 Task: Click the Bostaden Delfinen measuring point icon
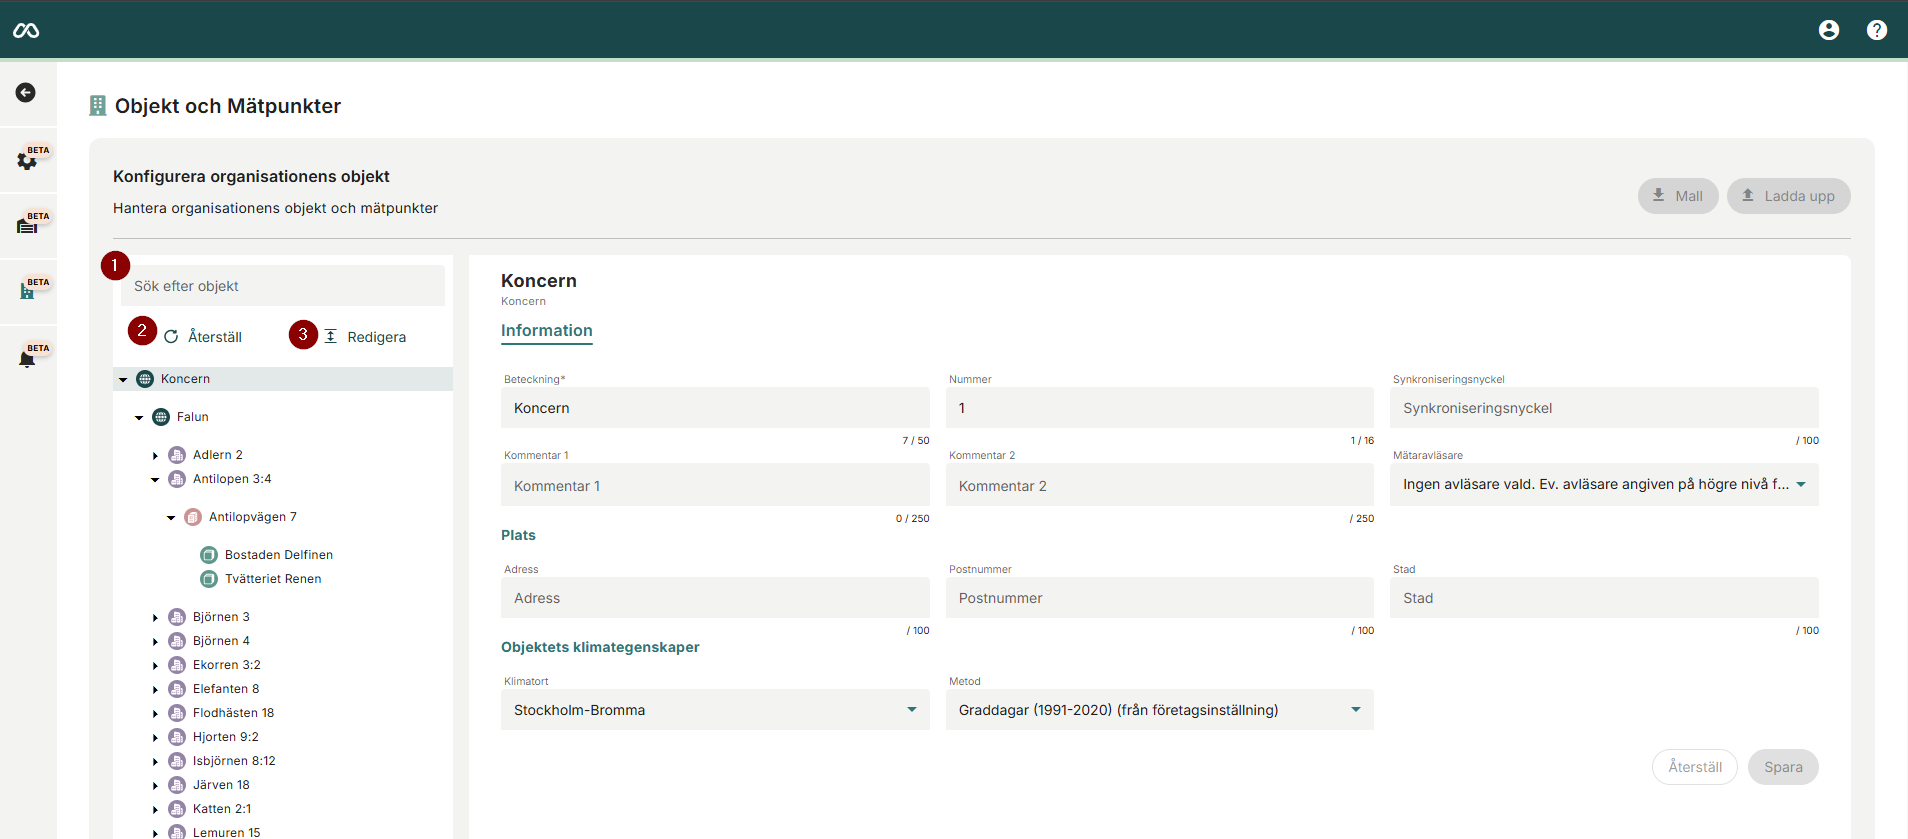pos(209,555)
